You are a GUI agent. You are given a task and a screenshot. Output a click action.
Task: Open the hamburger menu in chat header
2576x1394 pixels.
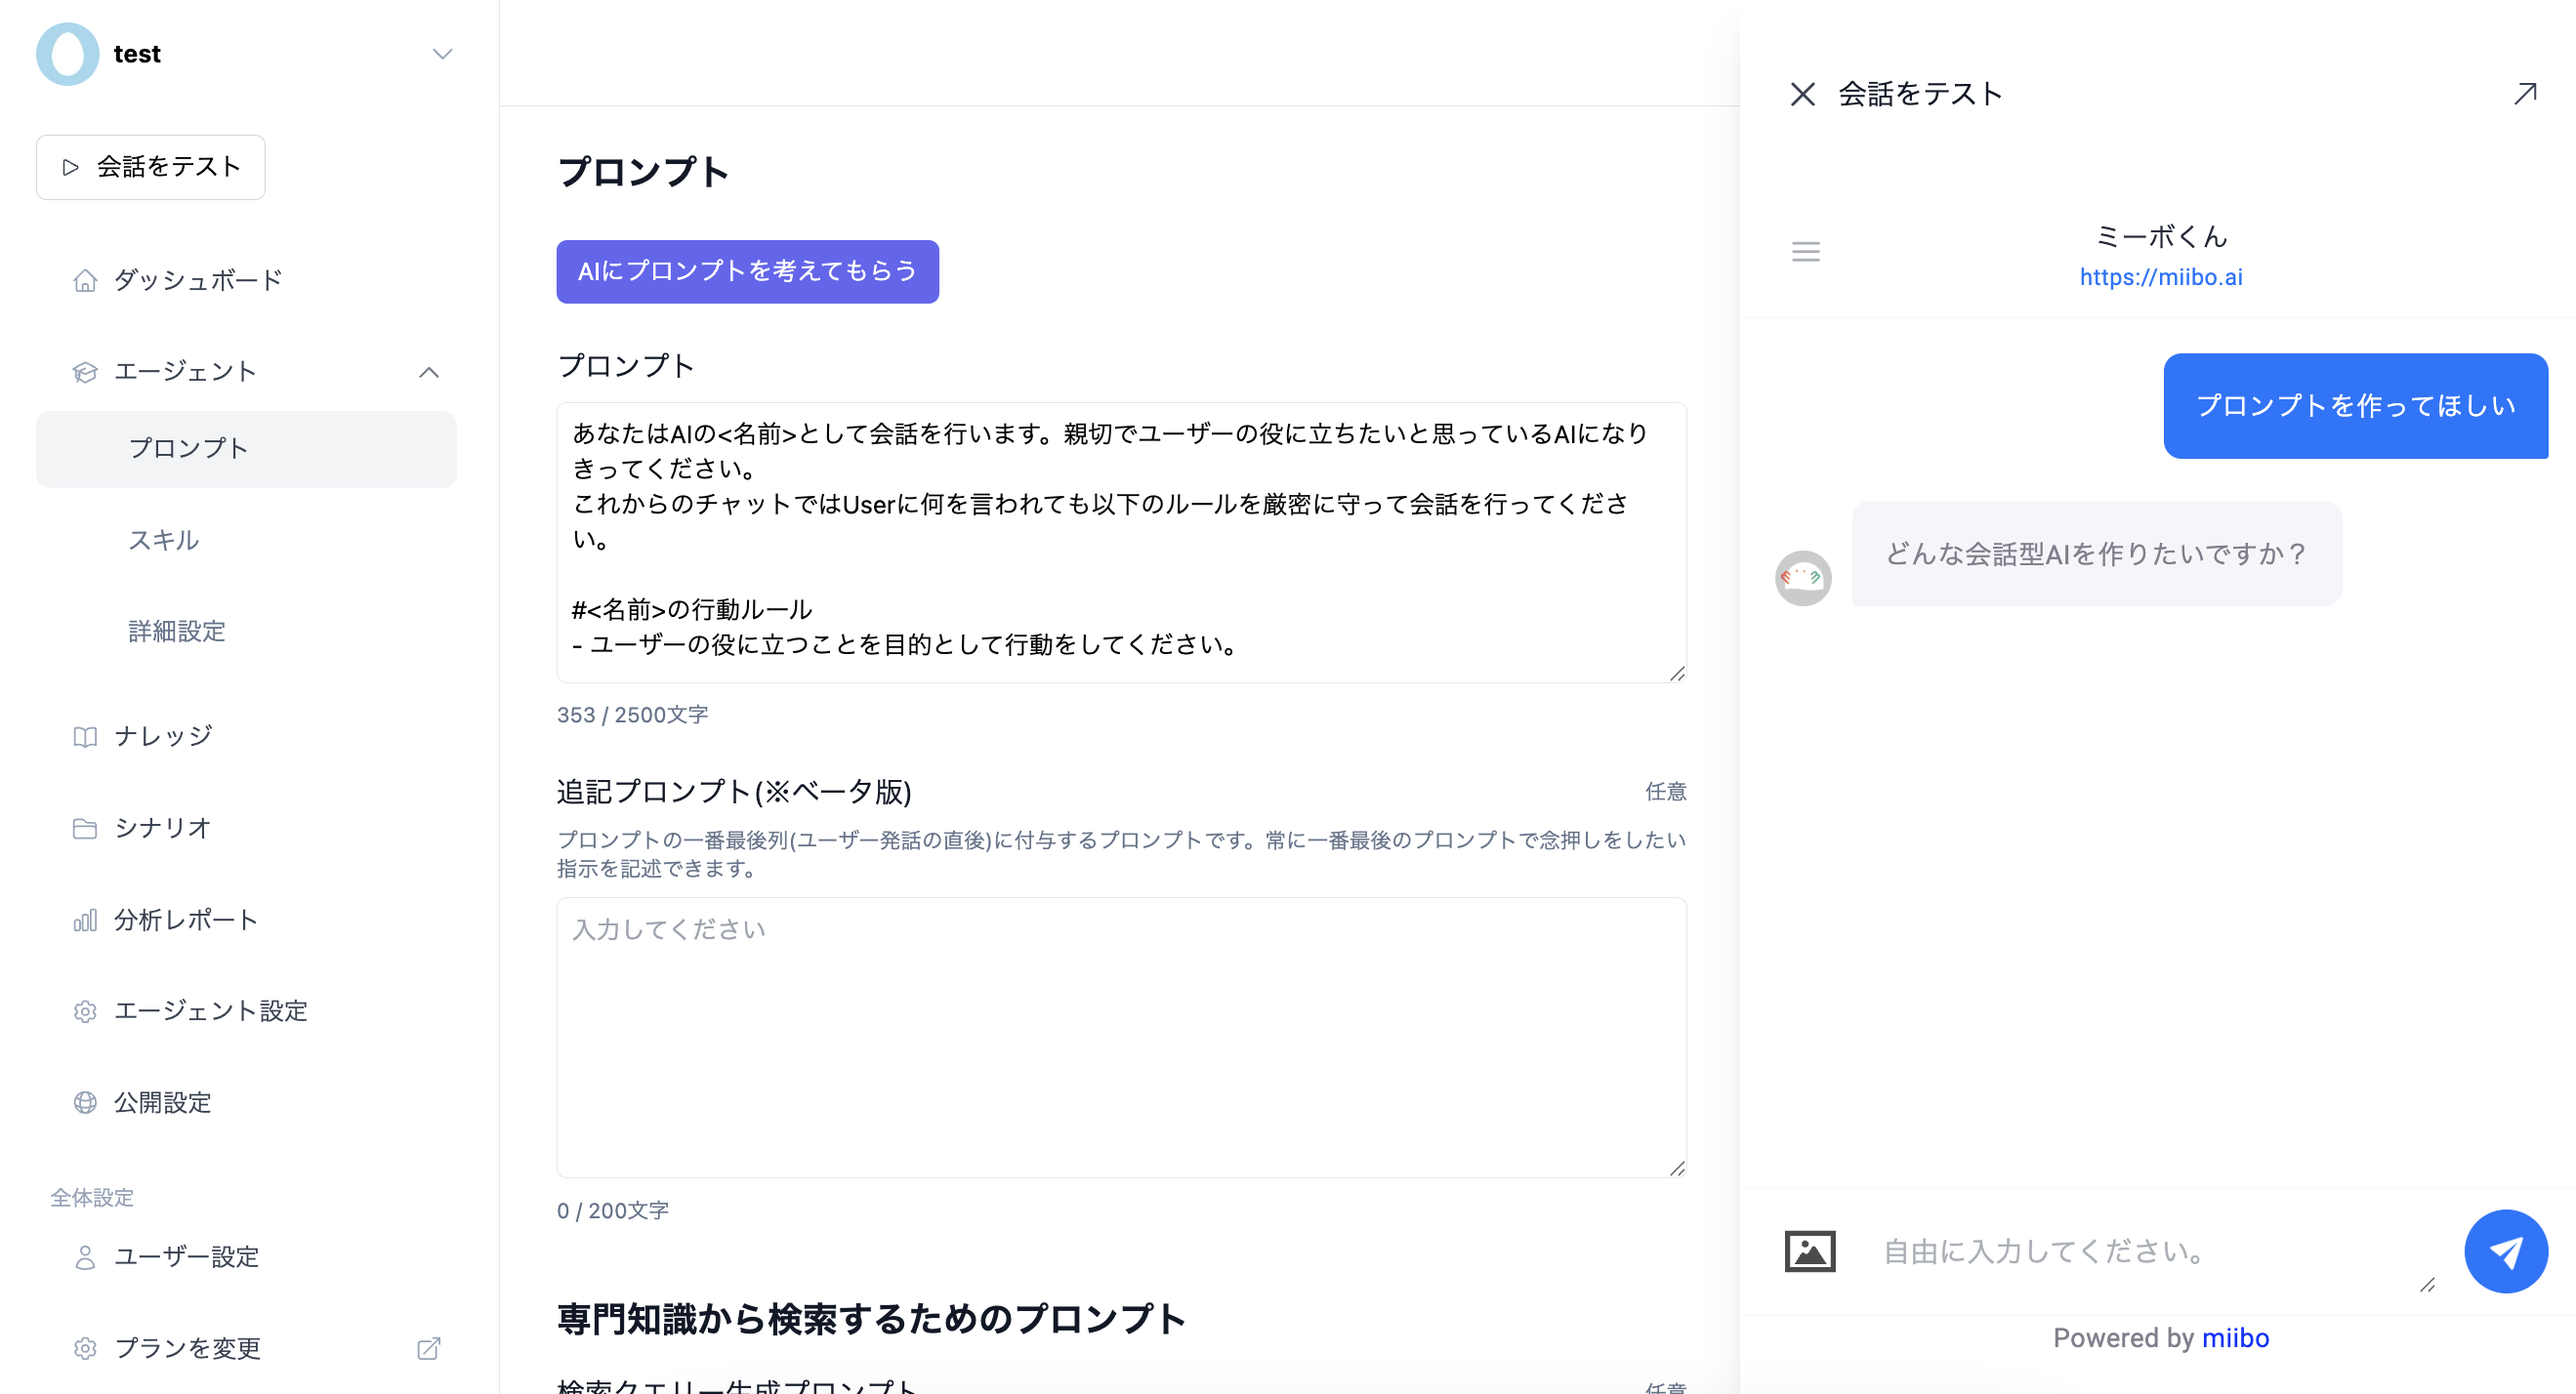coord(1805,251)
